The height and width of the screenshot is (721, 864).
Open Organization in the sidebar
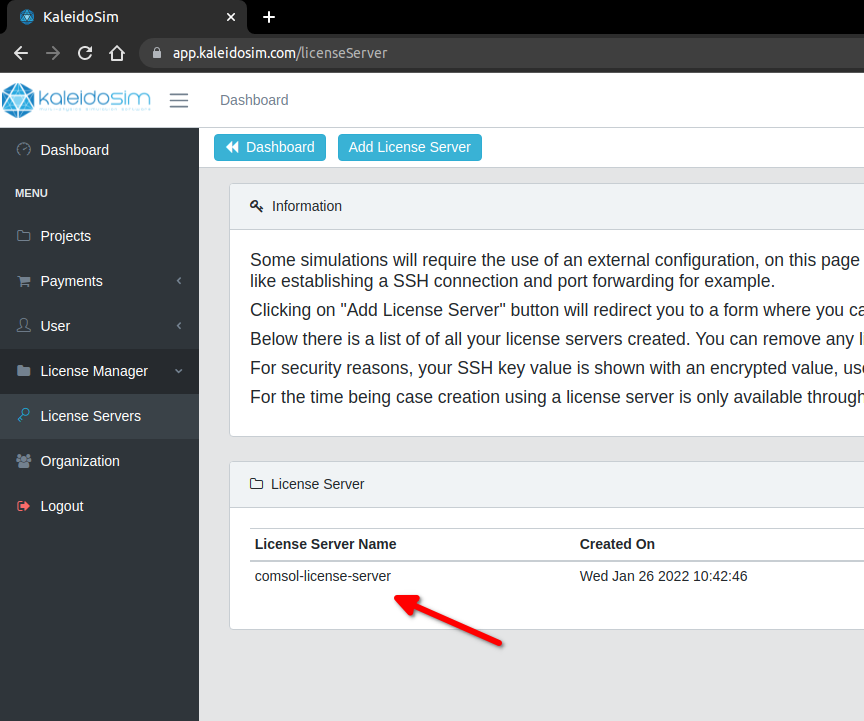99,461
